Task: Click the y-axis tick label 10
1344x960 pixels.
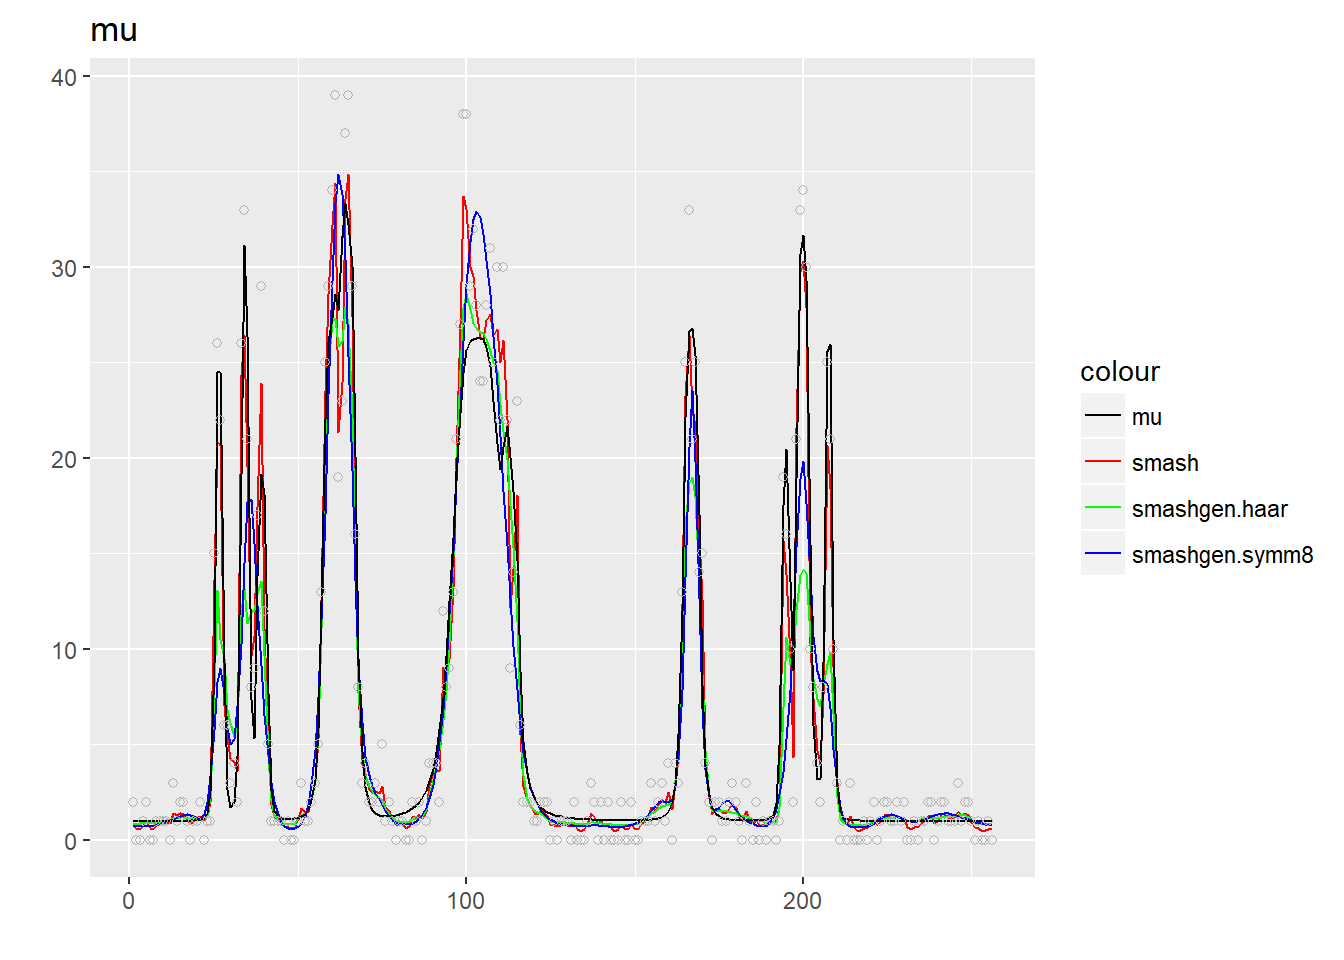Action: click(x=64, y=650)
